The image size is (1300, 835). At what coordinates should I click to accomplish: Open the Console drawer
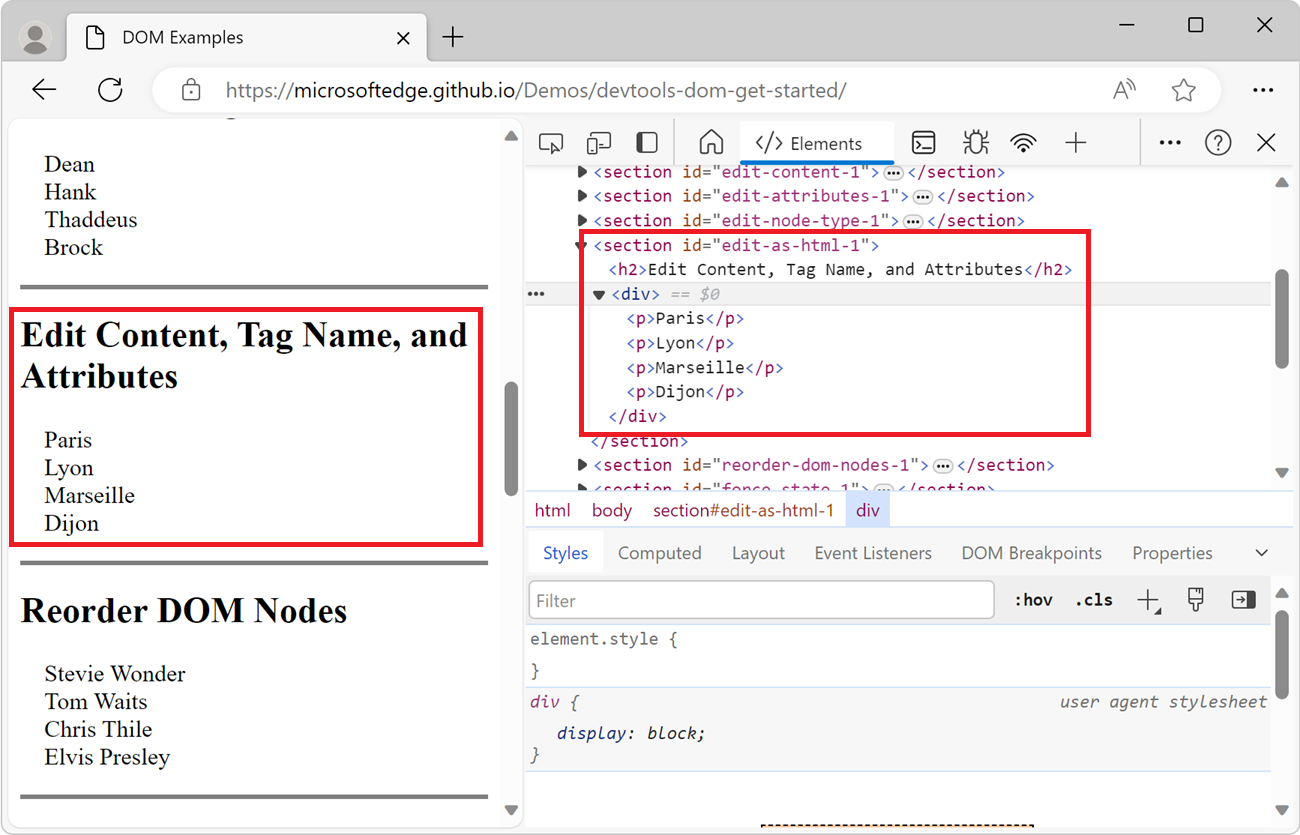923,142
